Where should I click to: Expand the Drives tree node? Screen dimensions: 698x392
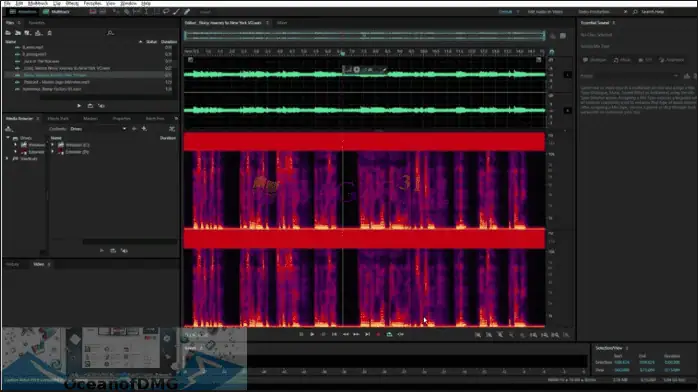[x=8, y=138]
